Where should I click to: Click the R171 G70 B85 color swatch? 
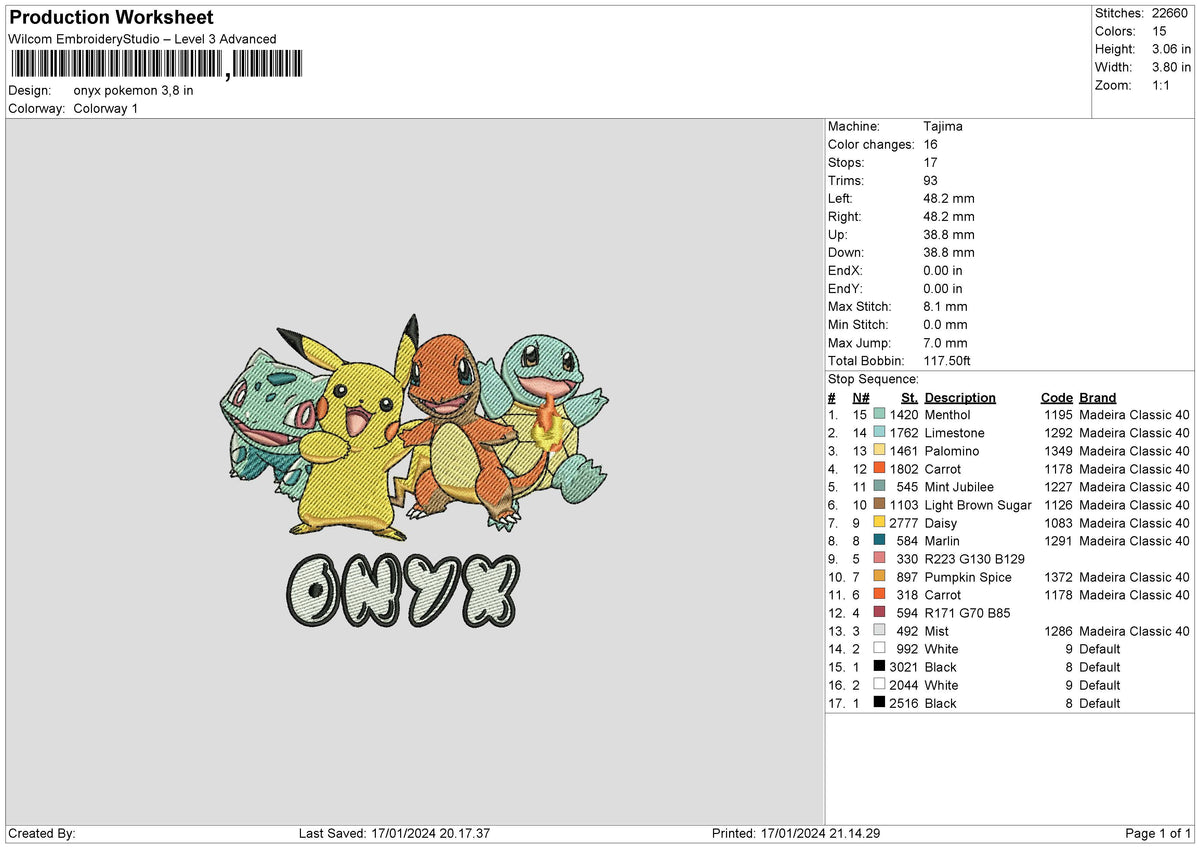(879, 613)
